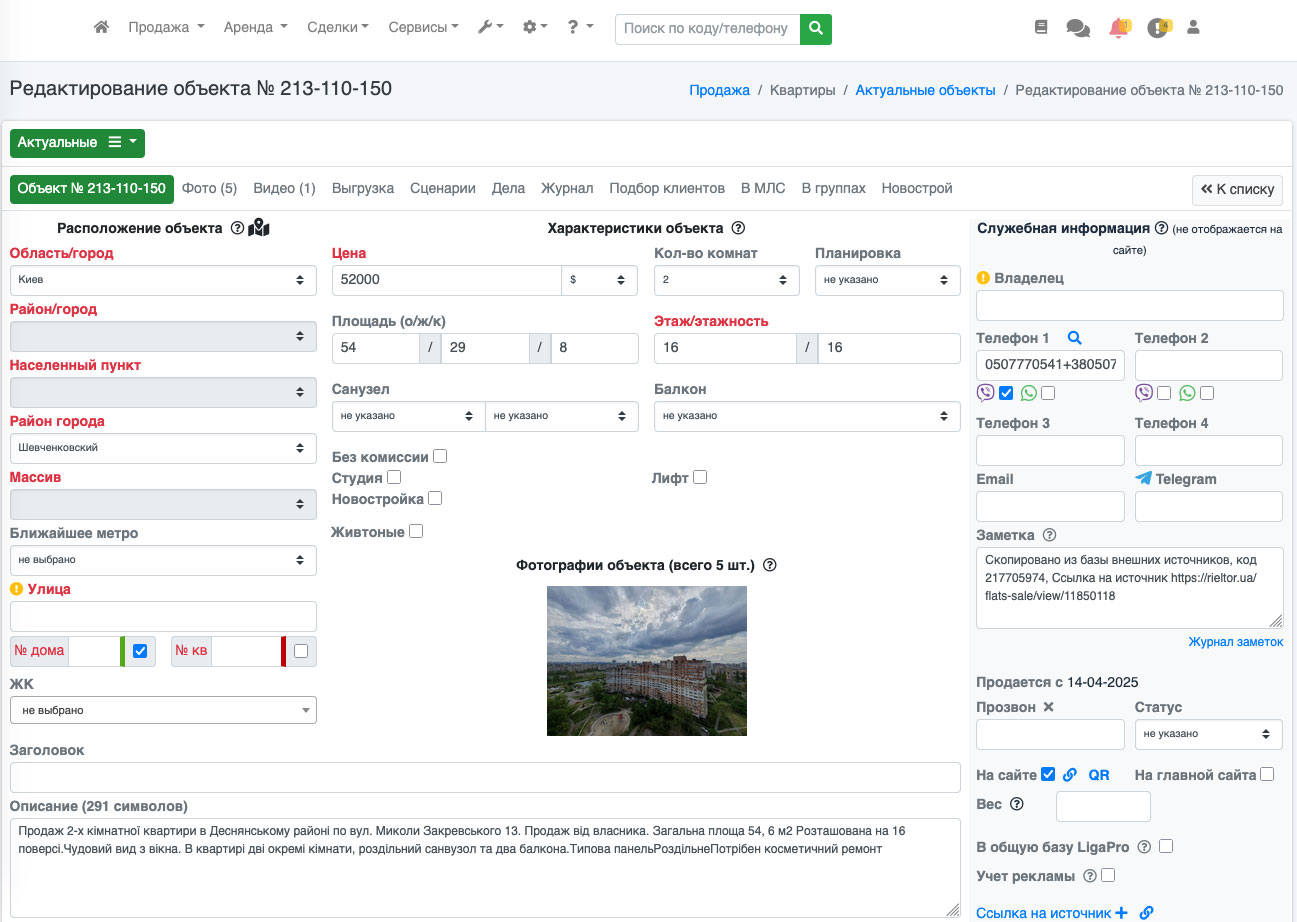Toggle the Лифт checkbox
The image size is (1297, 922).
click(x=700, y=477)
